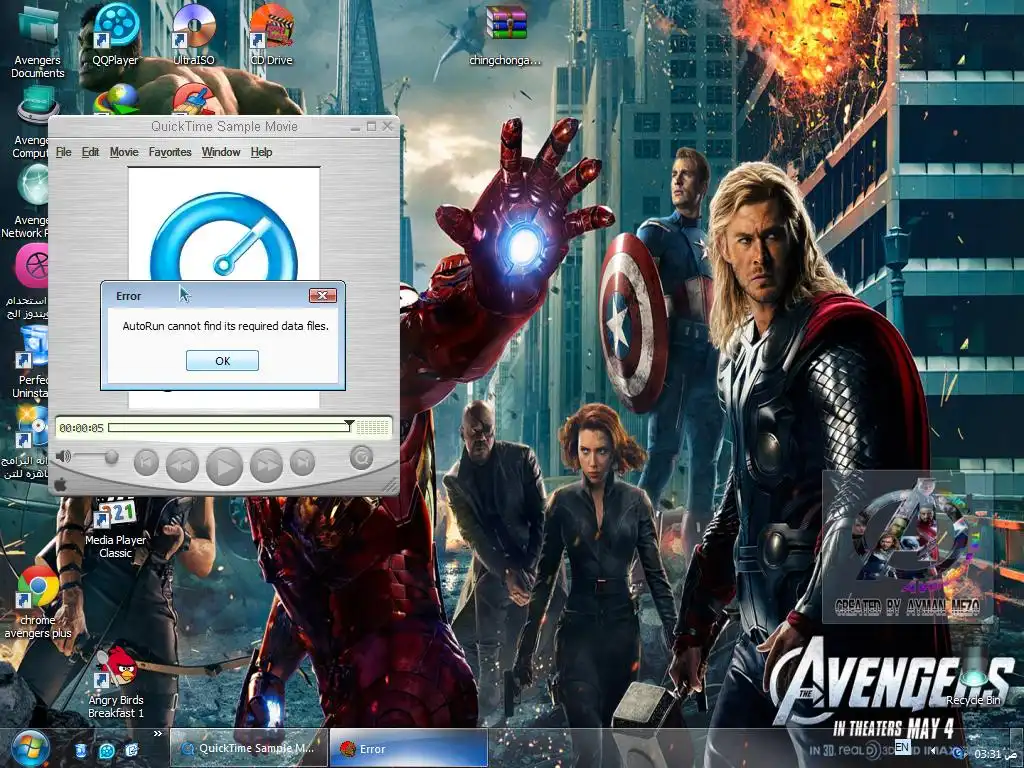Click the Avengers created-by desktop gadget
The image size is (1024, 768).
pyautogui.click(x=908, y=547)
